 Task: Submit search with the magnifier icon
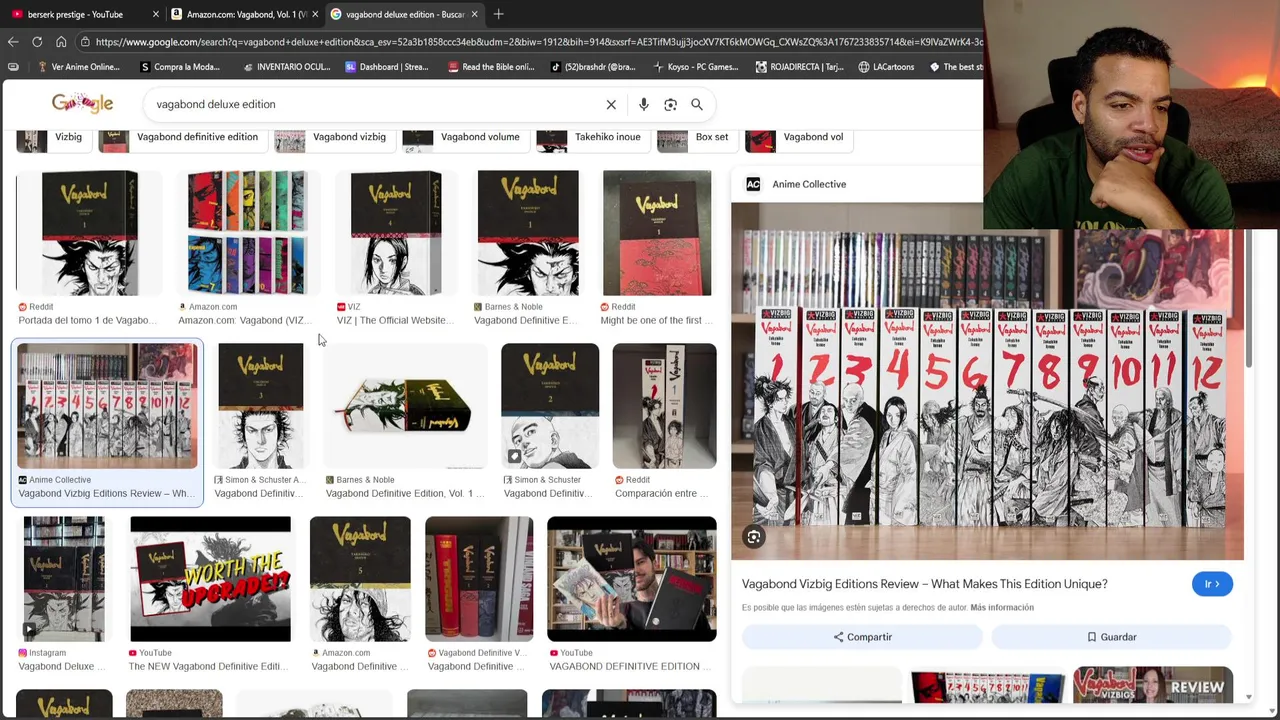[x=697, y=104]
